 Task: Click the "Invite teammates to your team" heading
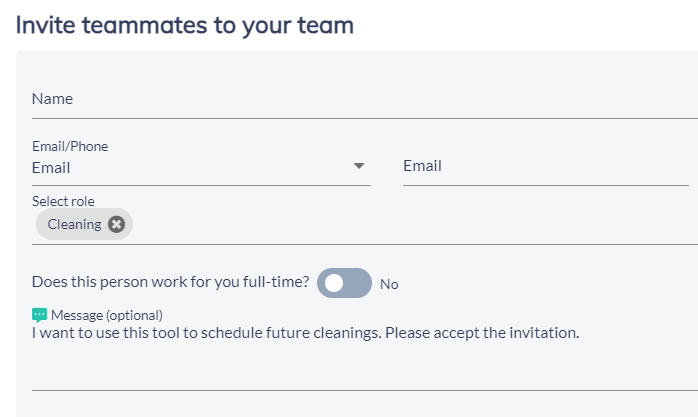pyautogui.click(x=185, y=25)
